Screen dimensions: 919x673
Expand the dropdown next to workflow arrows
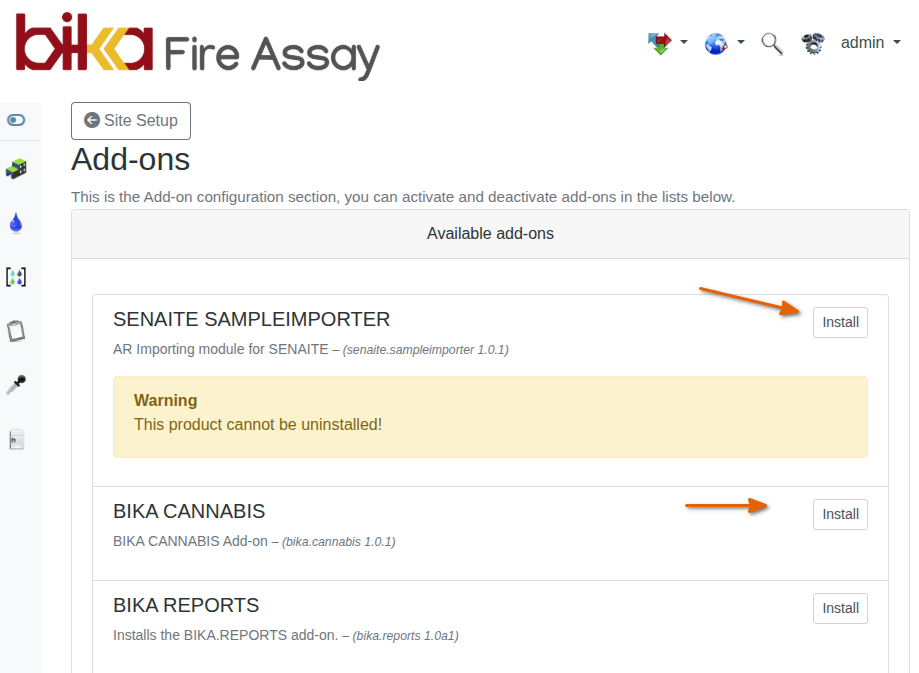(x=684, y=43)
